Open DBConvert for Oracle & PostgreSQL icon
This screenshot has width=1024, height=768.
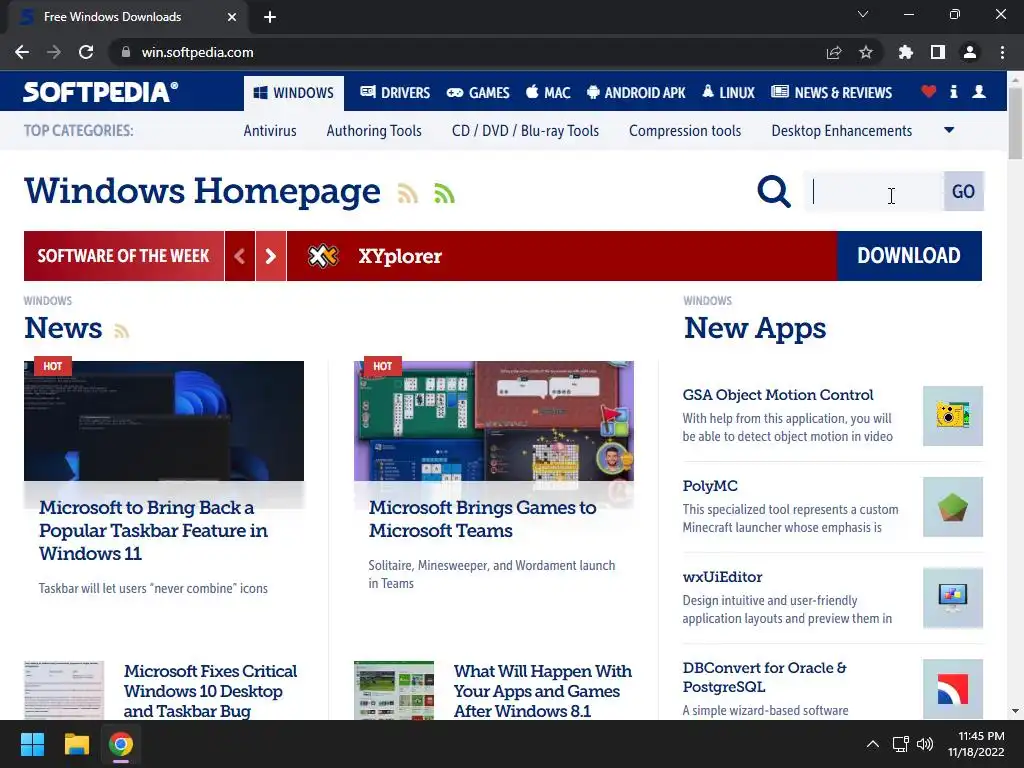click(952, 689)
